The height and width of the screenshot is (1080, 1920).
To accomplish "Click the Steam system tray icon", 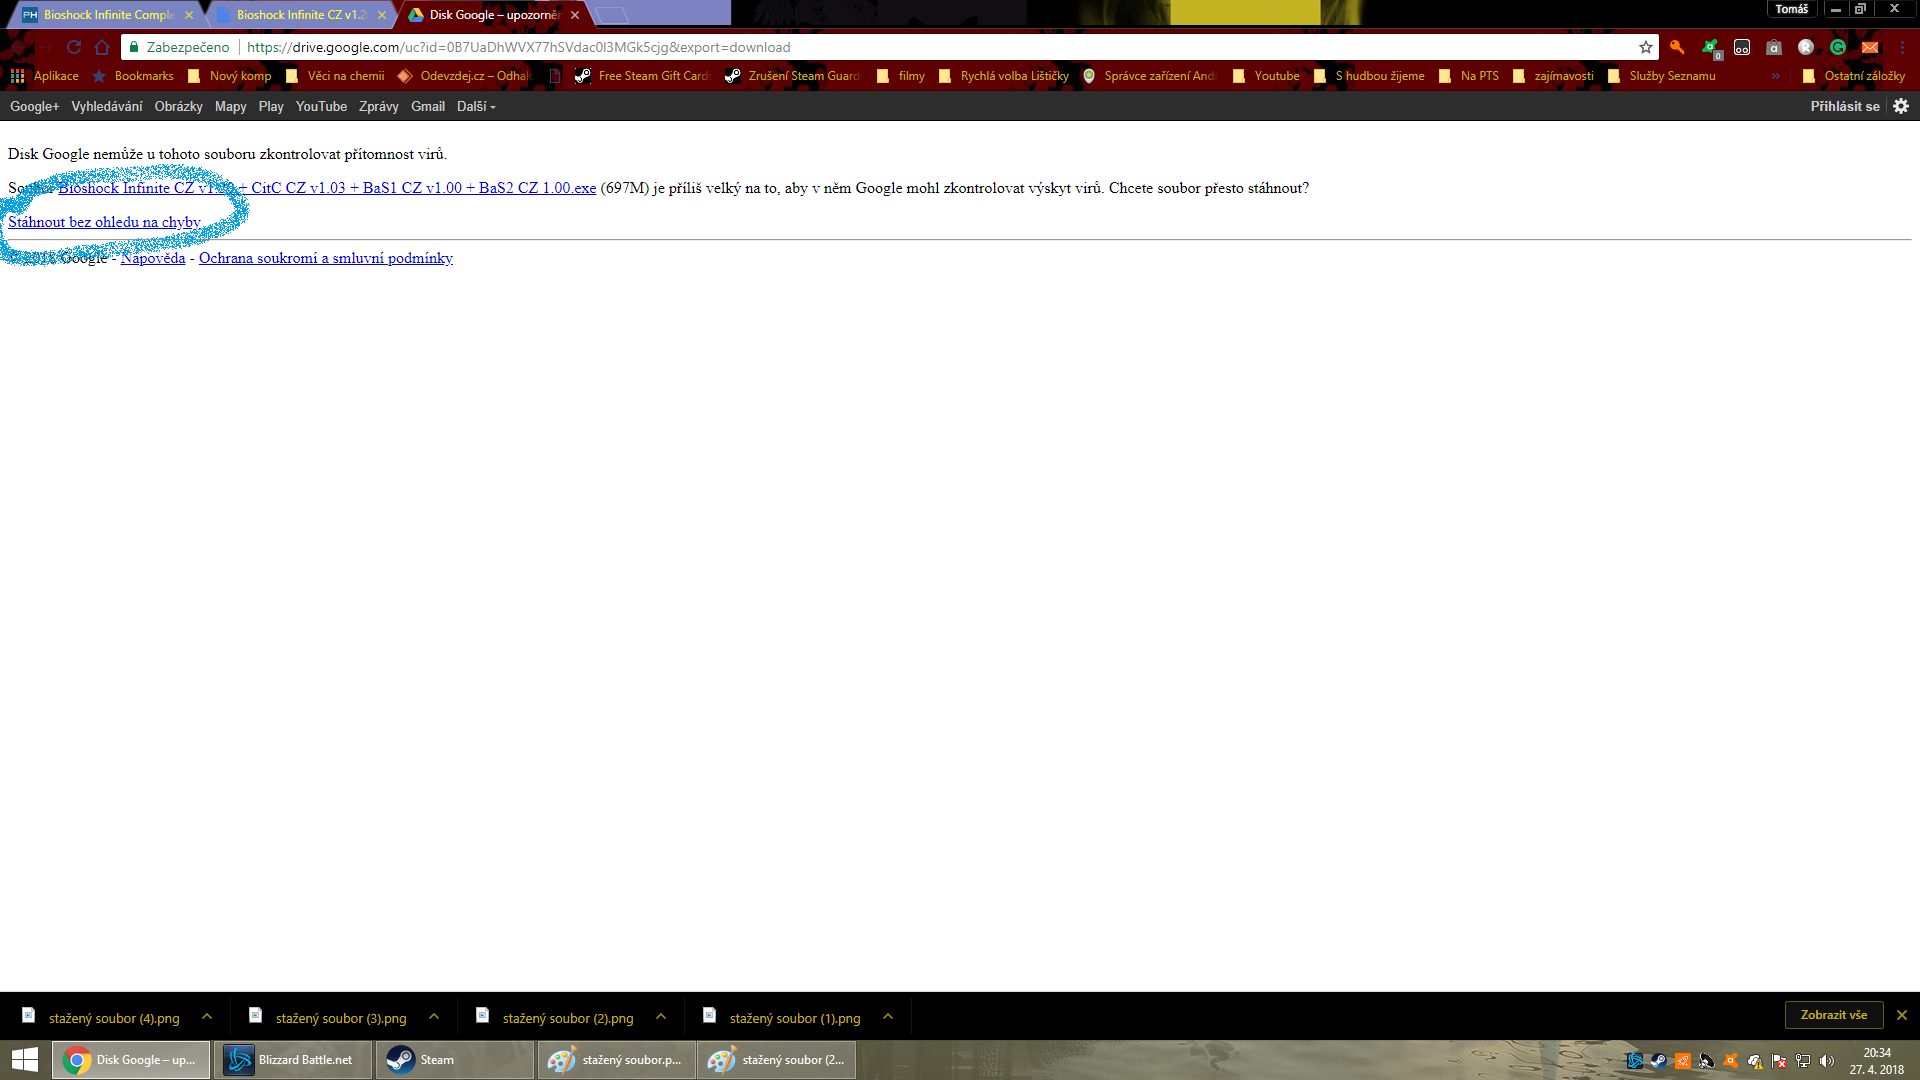I will click(x=1659, y=1061).
